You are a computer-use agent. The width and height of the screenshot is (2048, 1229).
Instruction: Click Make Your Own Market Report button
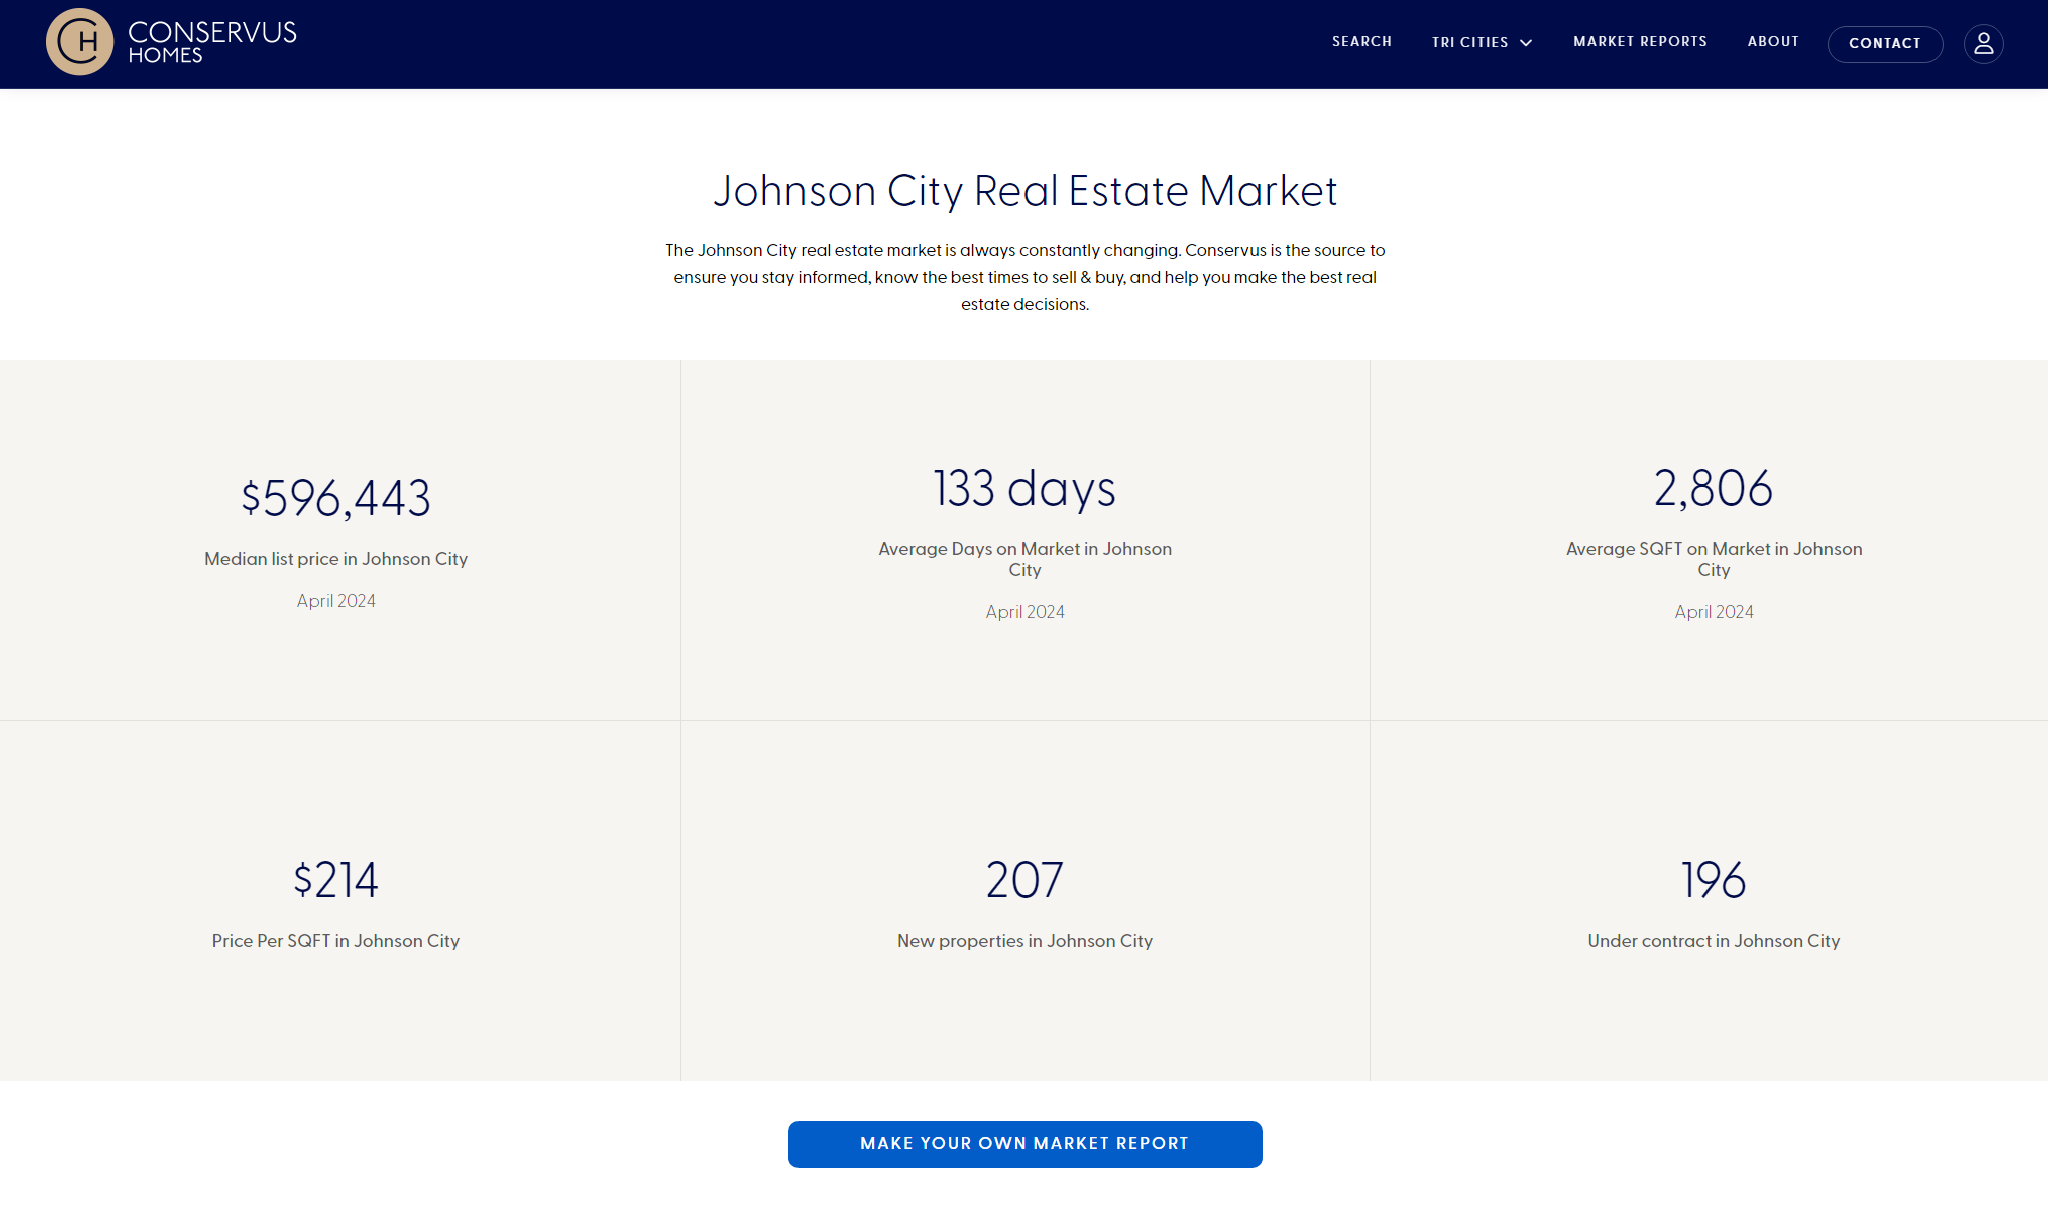(x=1025, y=1144)
